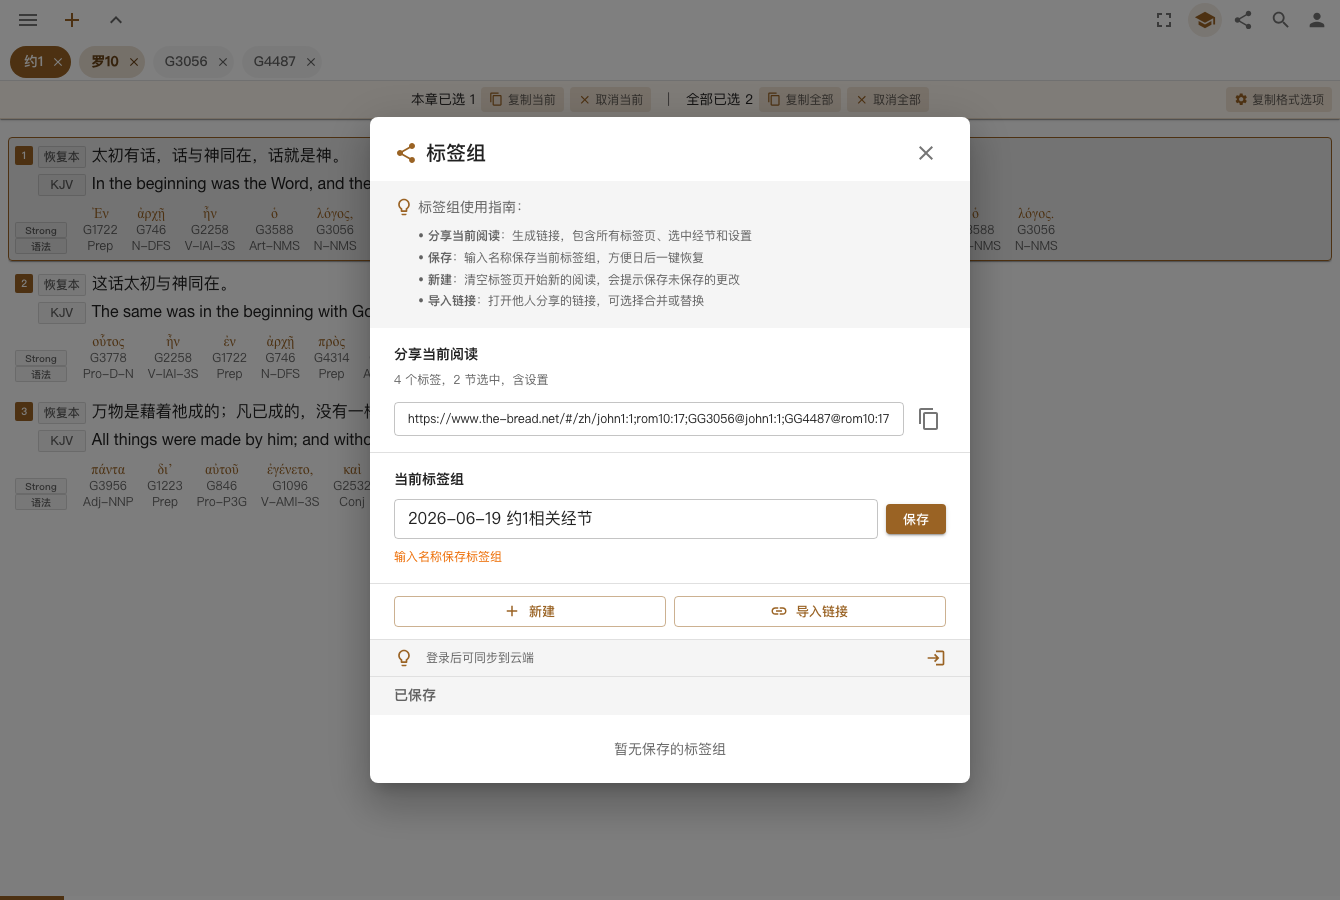Toggle the study mode graduation cap icon
The width and height of the screenshot is (1340, 900).
pos(1205,20)
